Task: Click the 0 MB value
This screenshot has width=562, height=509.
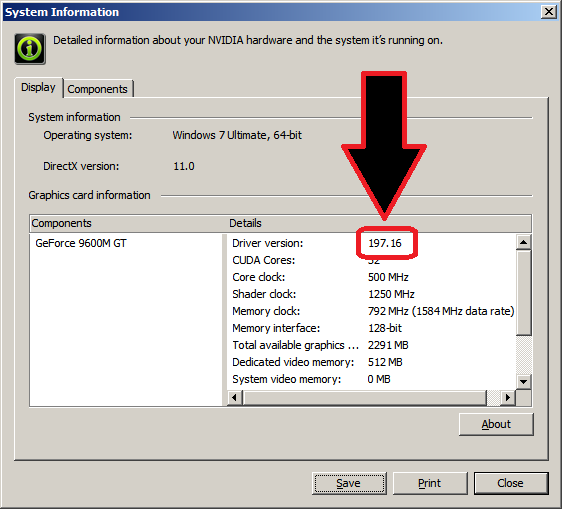Action: [379, 379]
